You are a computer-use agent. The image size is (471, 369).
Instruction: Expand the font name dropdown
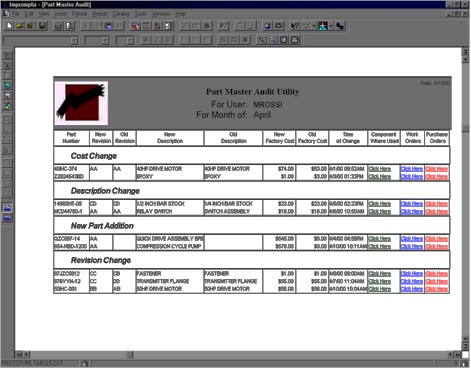tap(74, 41)
